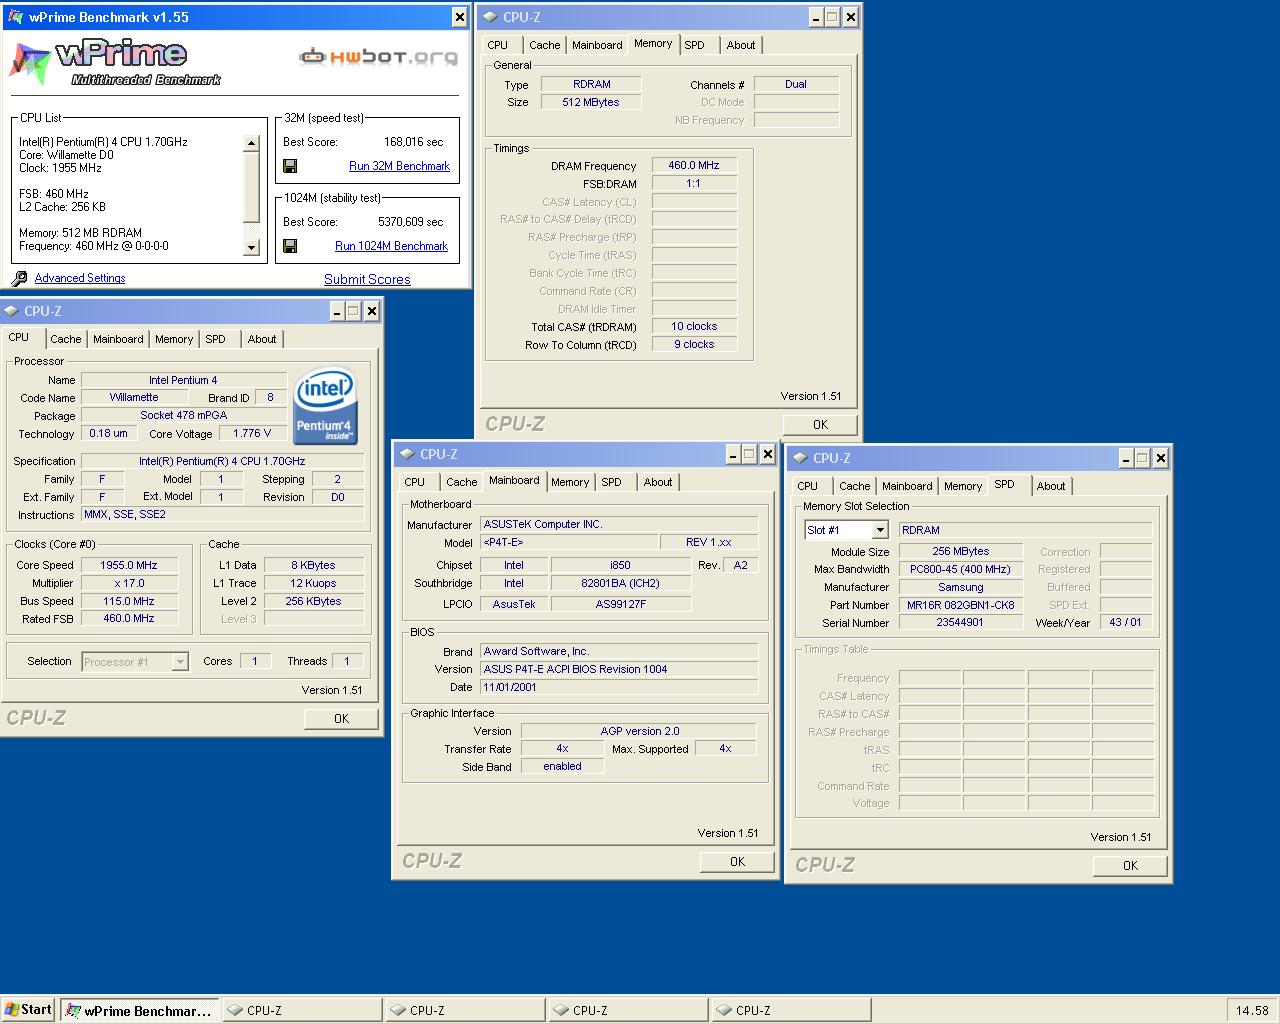Click the Manufacturer Samsung field in SPD
This screenshot has height=1024, width=1280.
960,587
